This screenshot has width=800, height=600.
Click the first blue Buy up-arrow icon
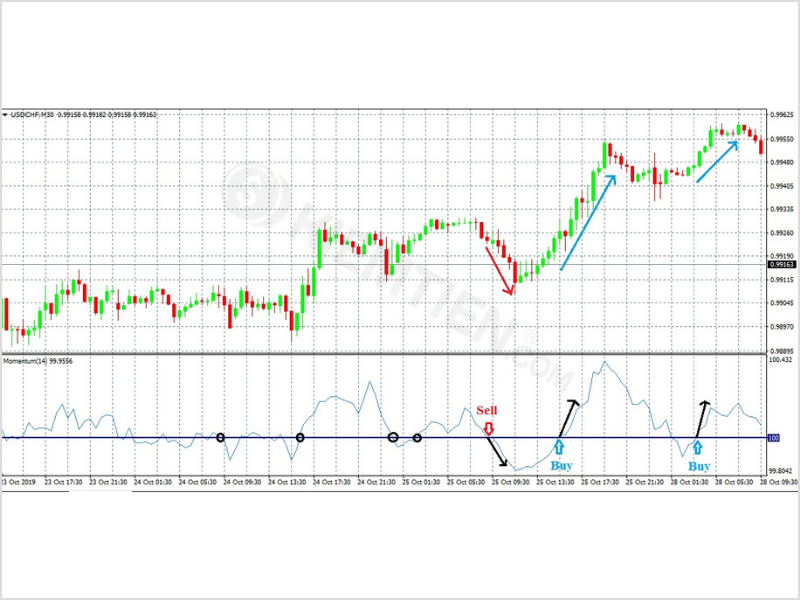[x=558, y=447]
